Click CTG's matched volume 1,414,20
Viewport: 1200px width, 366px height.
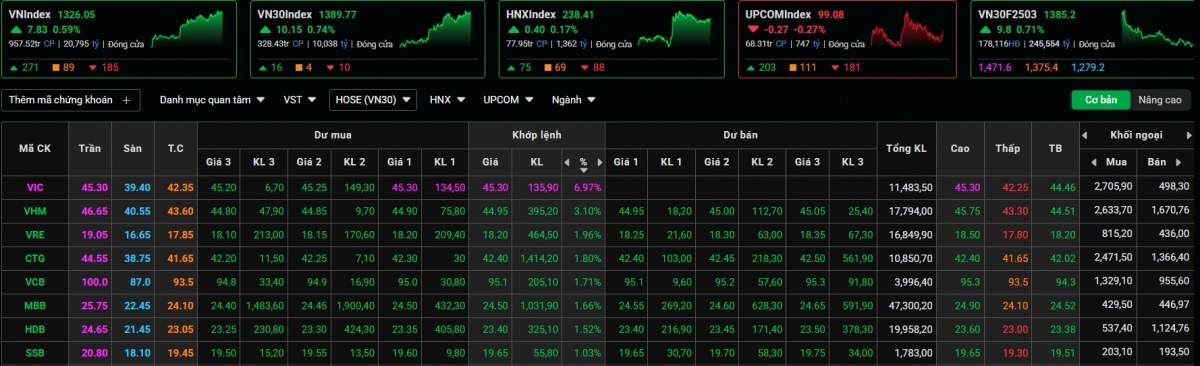(x=539, y=258)
